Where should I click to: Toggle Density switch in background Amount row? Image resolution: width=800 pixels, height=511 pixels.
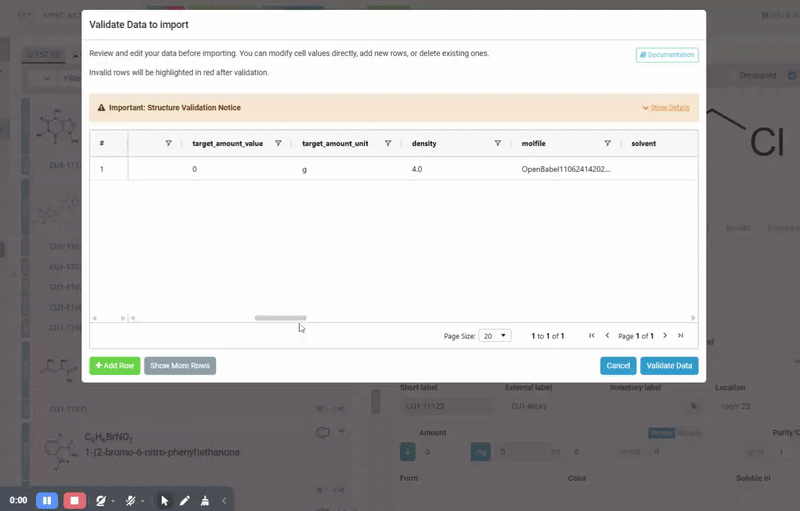(662, 433)
